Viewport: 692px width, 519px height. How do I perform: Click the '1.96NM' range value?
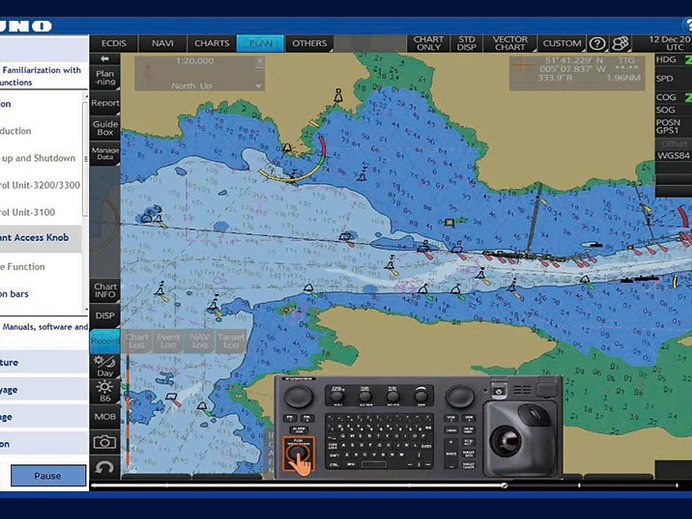pyautogui.click(x=622, y=78)
